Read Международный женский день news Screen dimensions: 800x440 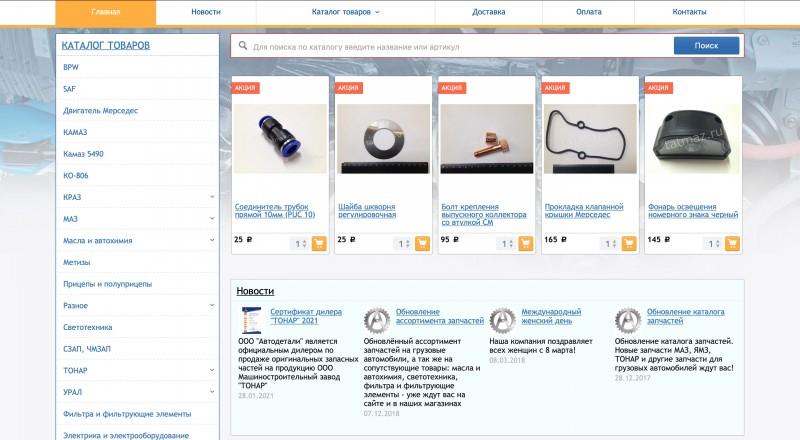point(551,316)
